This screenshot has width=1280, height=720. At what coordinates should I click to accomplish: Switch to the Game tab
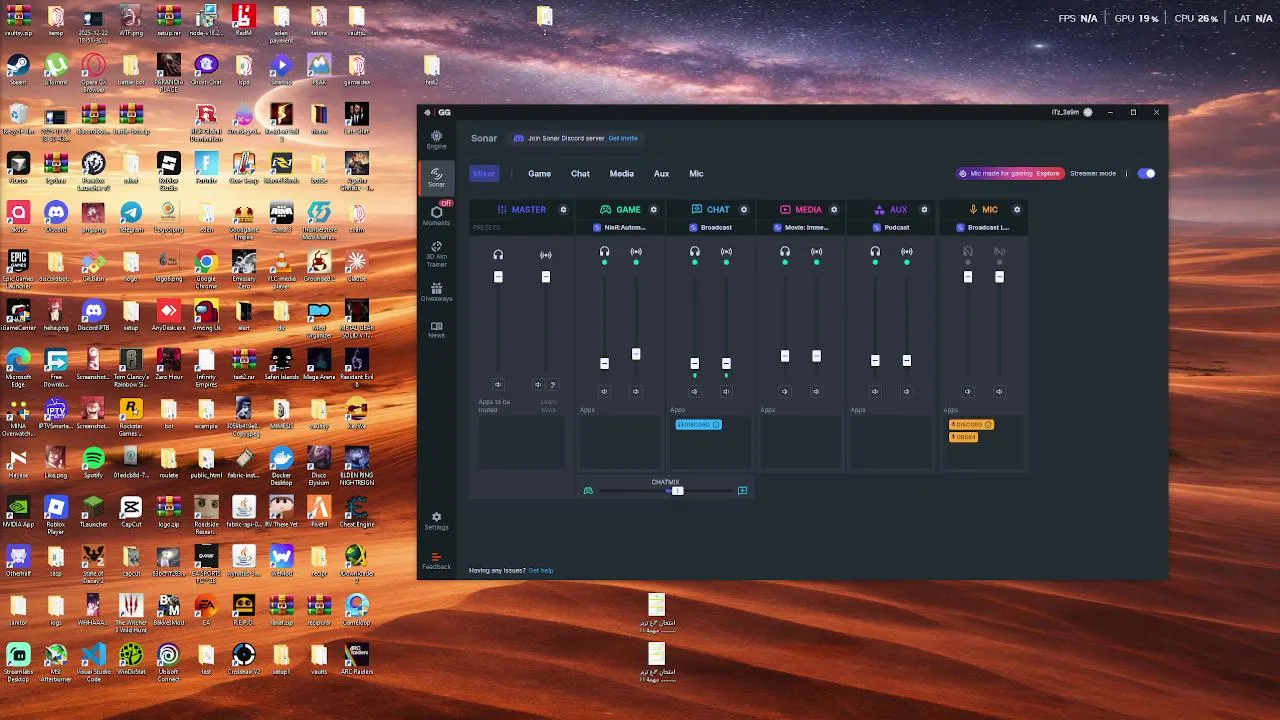(x=539, y=174)
